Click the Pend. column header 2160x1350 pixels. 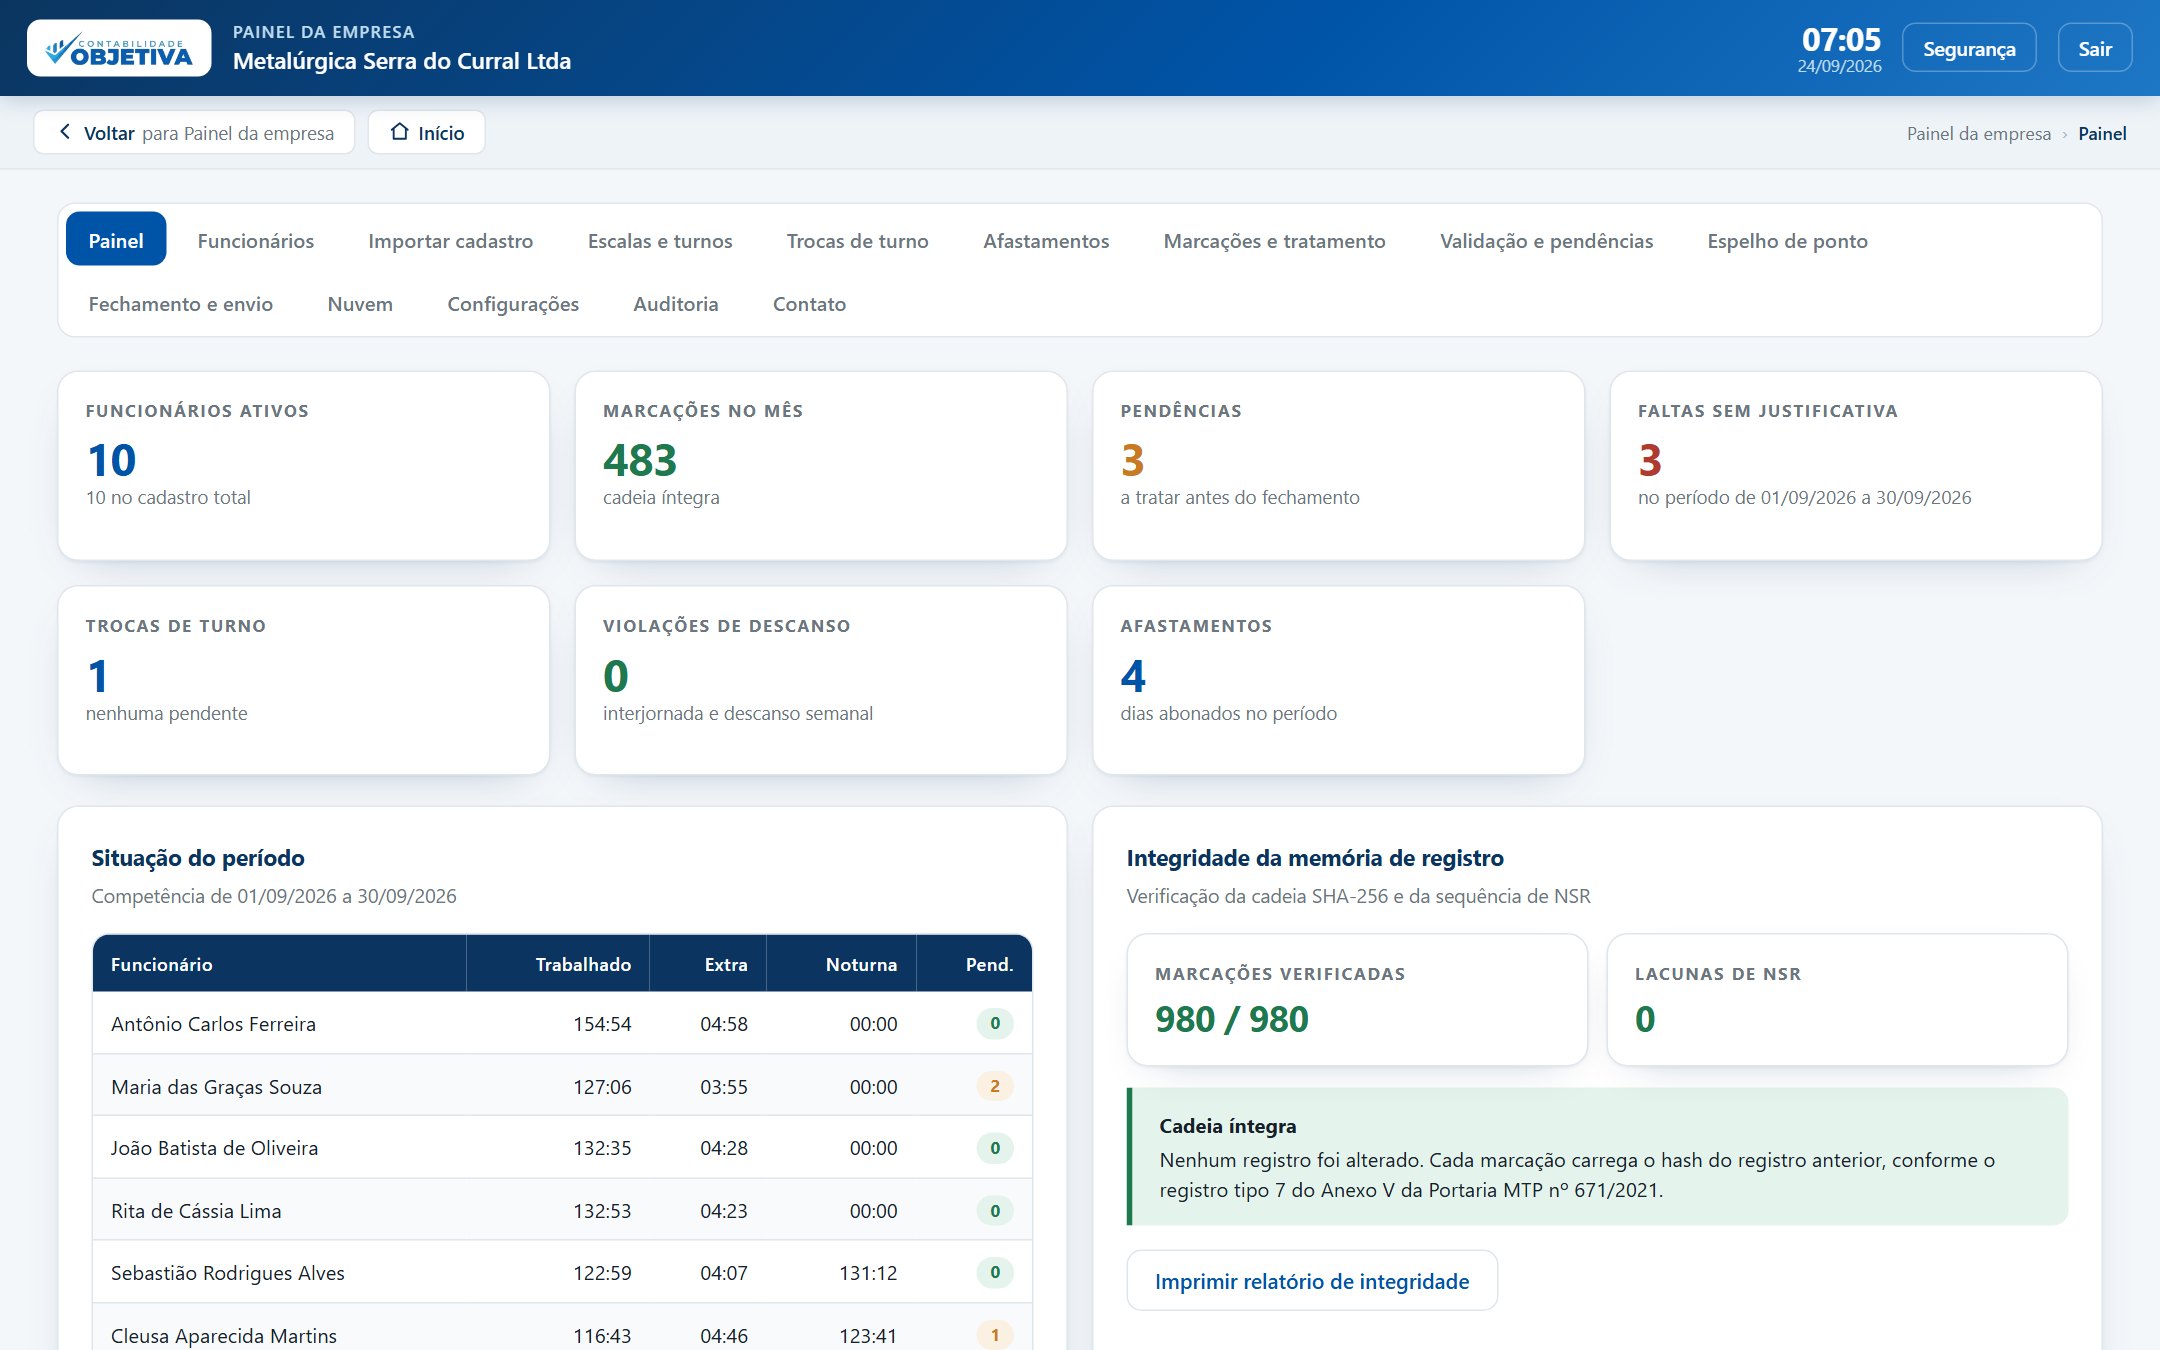[x=974, y=964]
